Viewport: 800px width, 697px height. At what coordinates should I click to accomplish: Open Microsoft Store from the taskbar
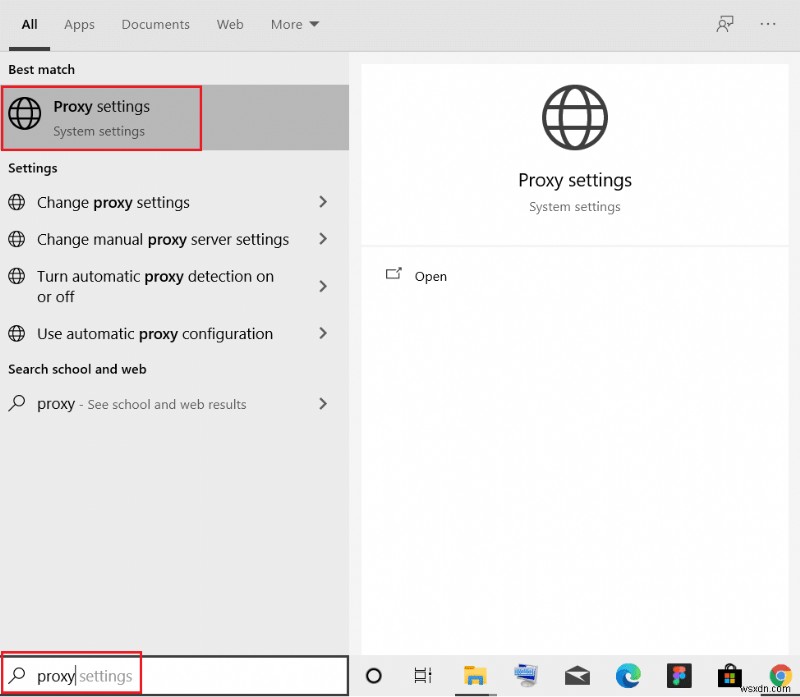pos(729,676)
